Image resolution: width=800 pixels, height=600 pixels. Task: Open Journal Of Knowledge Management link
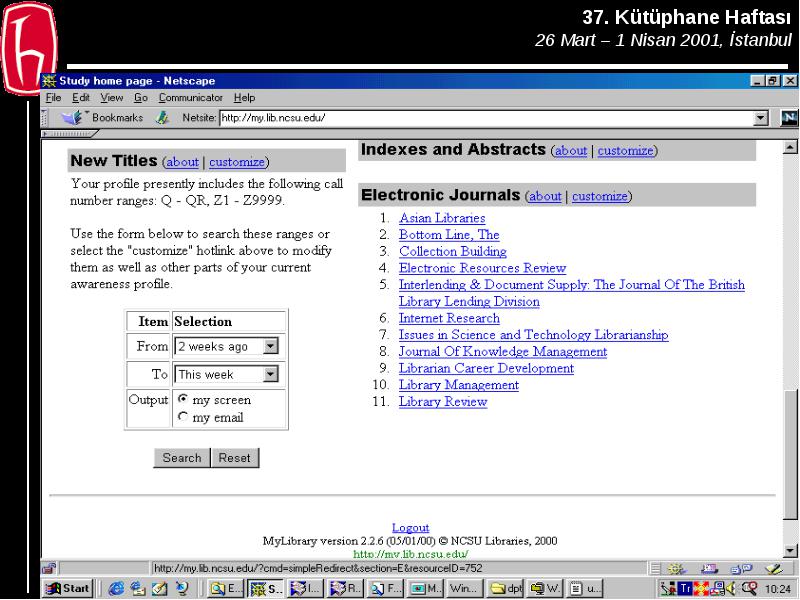pyautogui.click(x=503, y=352)
